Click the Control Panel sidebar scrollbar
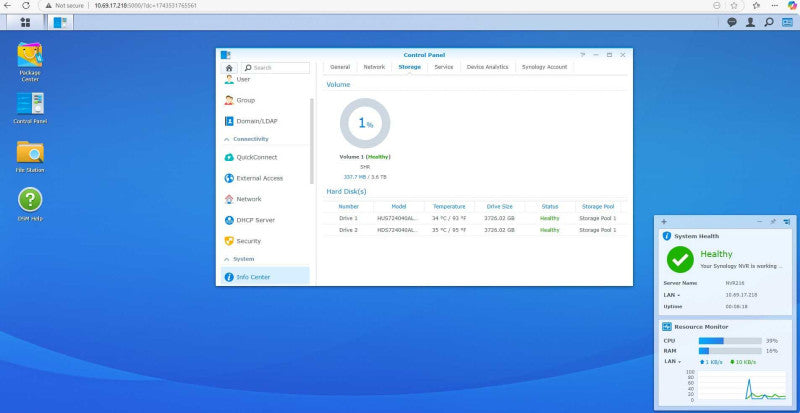 pyautogui.click(x=312, y=141)
